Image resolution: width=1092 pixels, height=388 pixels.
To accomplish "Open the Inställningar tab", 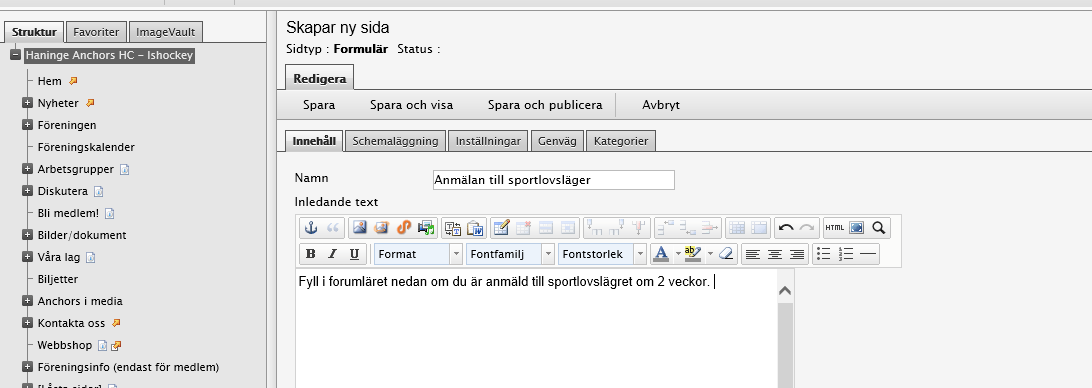I will pos(488,141).
